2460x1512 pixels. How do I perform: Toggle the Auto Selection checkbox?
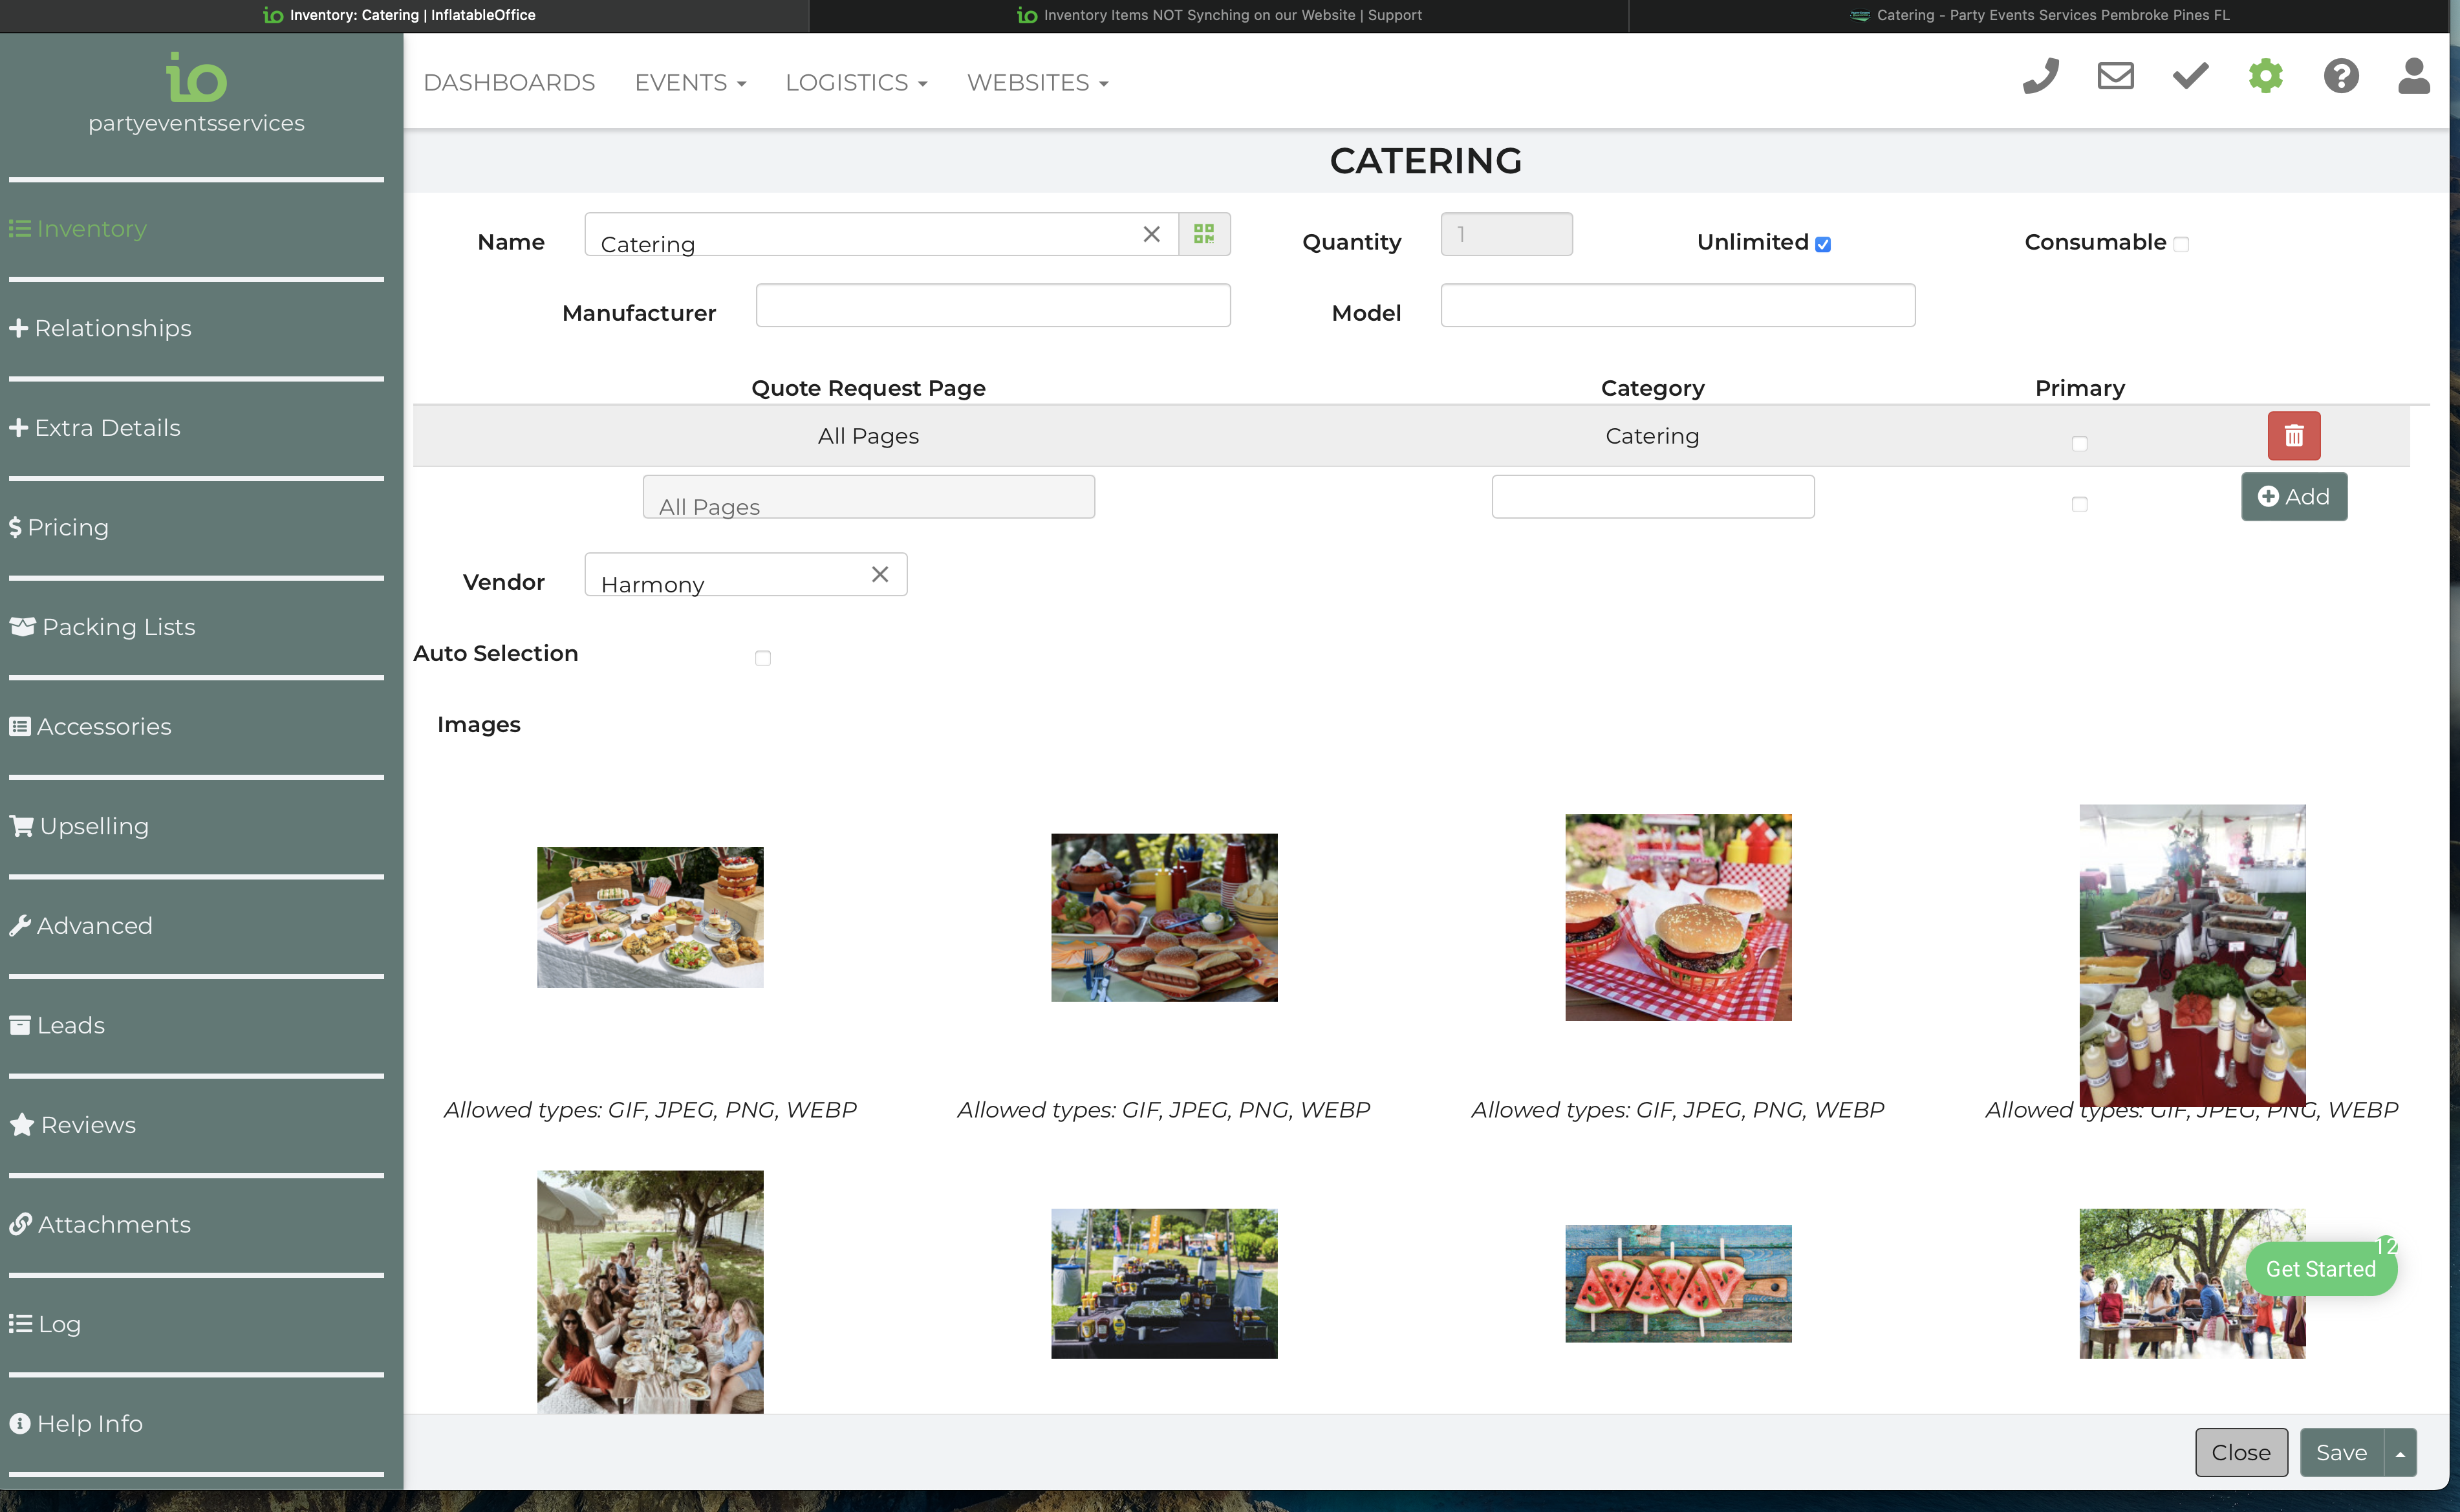click(763, 658)
